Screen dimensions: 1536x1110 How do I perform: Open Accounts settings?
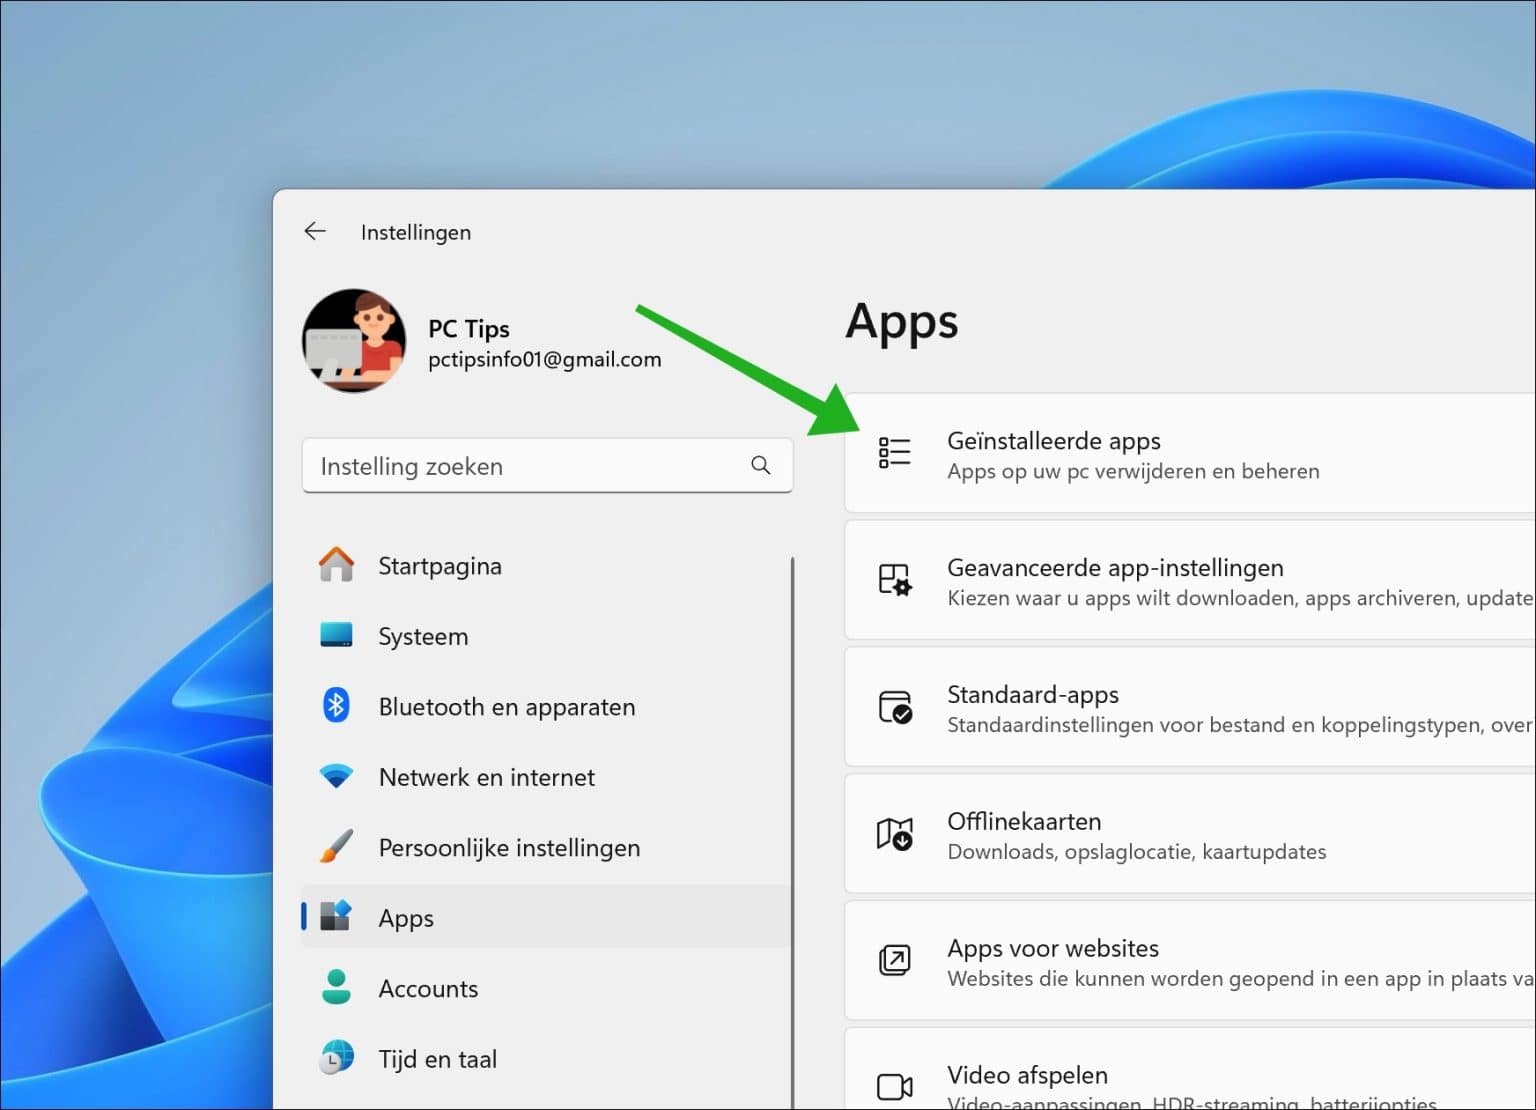[x=545, y=988]
